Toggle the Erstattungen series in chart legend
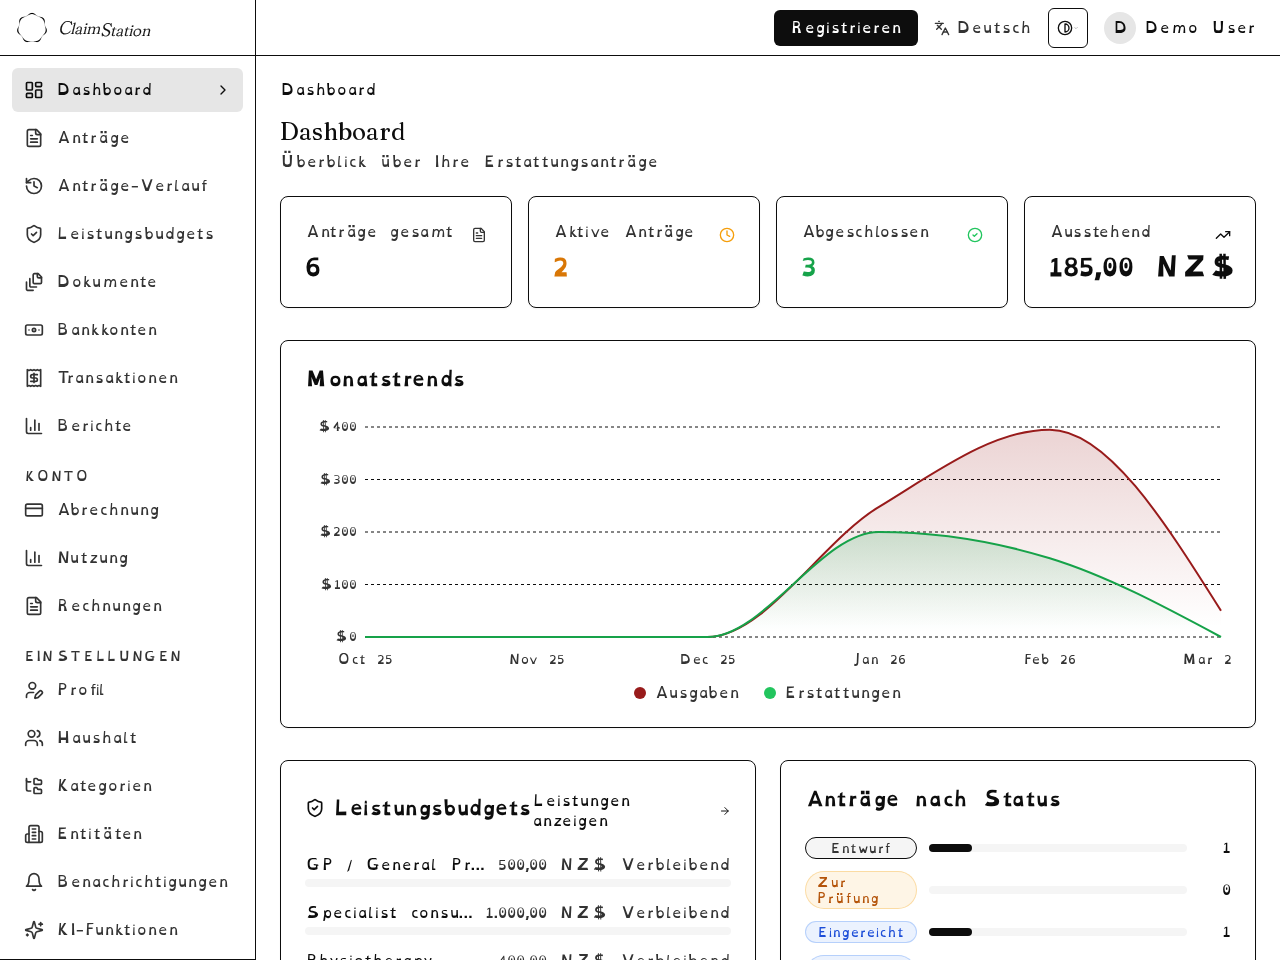 [833, 693]
